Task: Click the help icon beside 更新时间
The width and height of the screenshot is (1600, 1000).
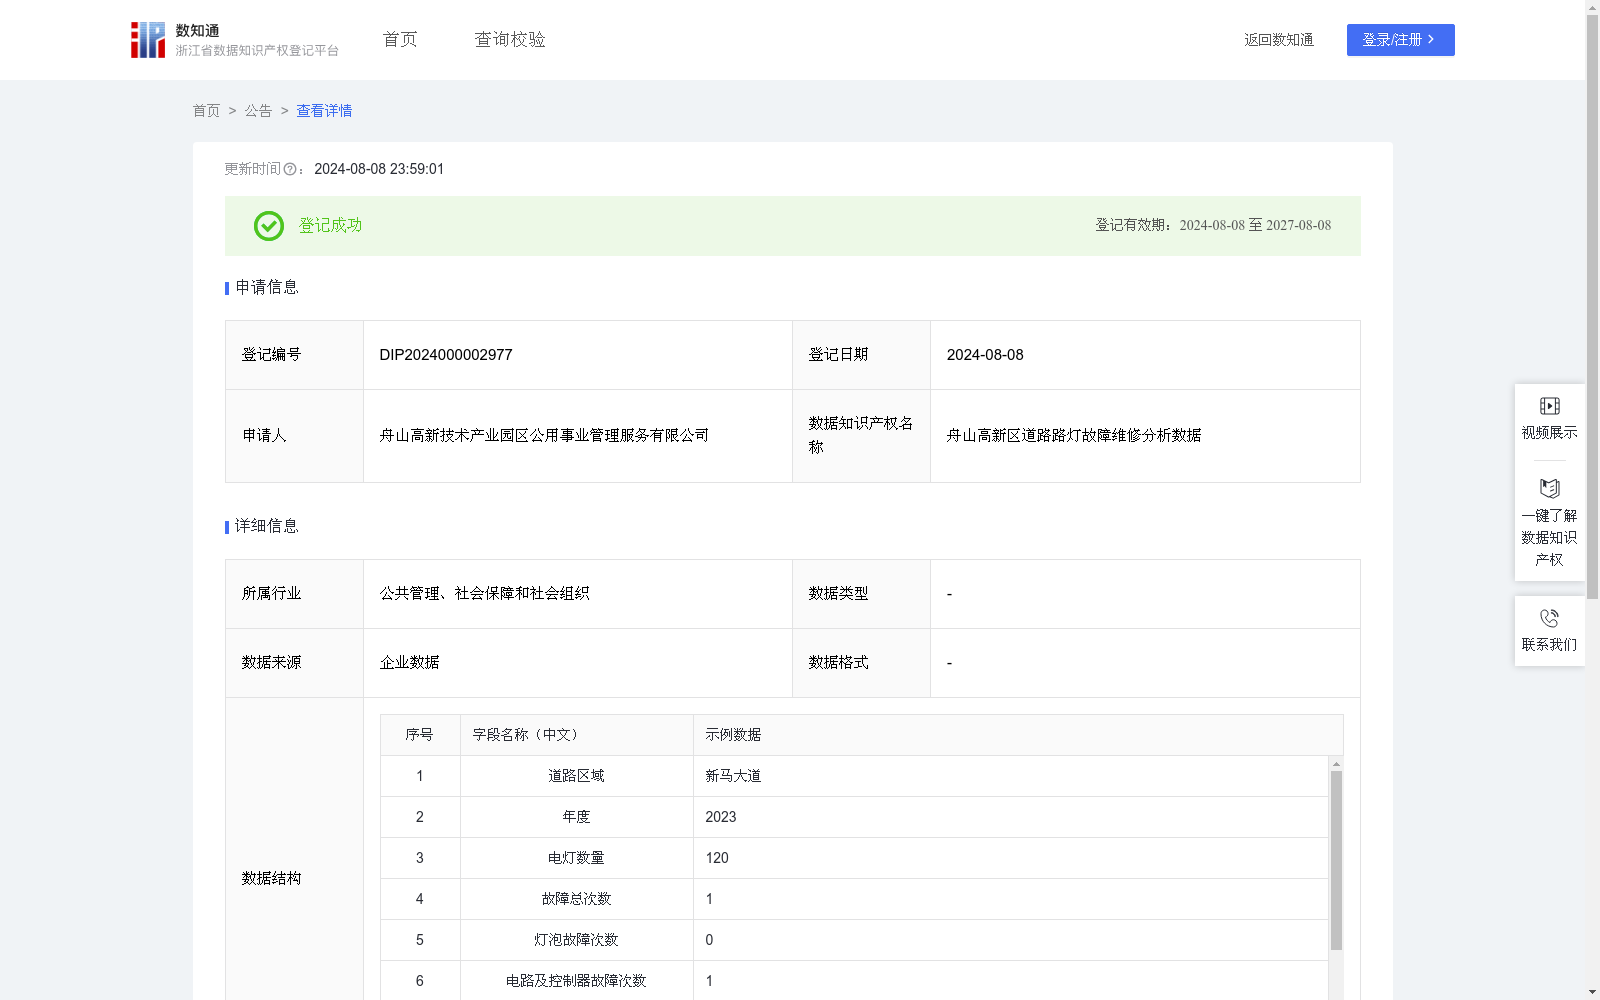Action: [x=290, y=169]
